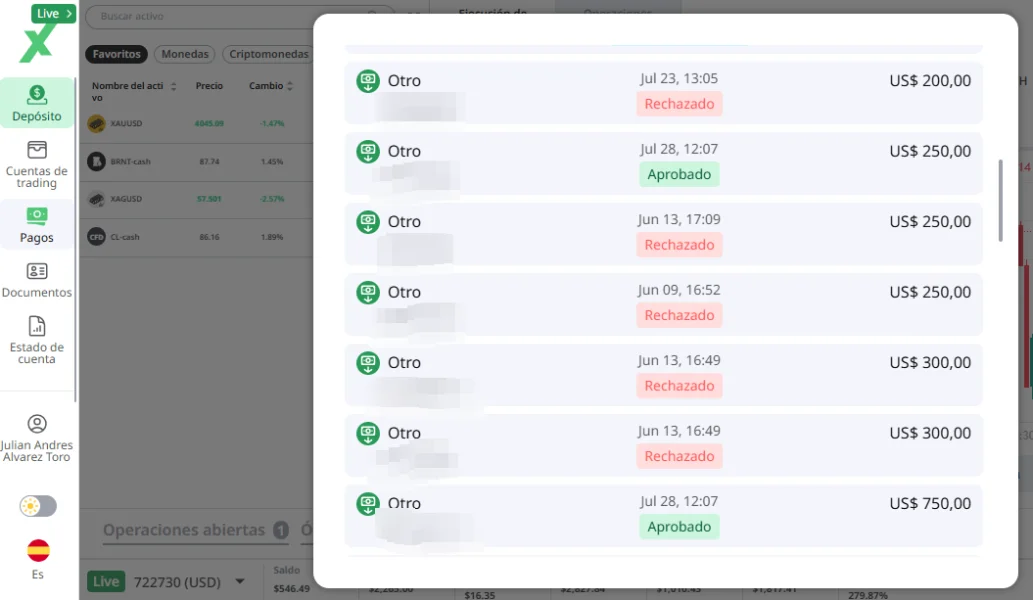Viewport: 1033px width, 600px height.
Task: Switch to the Monedas tab
Action: (185, 54)
